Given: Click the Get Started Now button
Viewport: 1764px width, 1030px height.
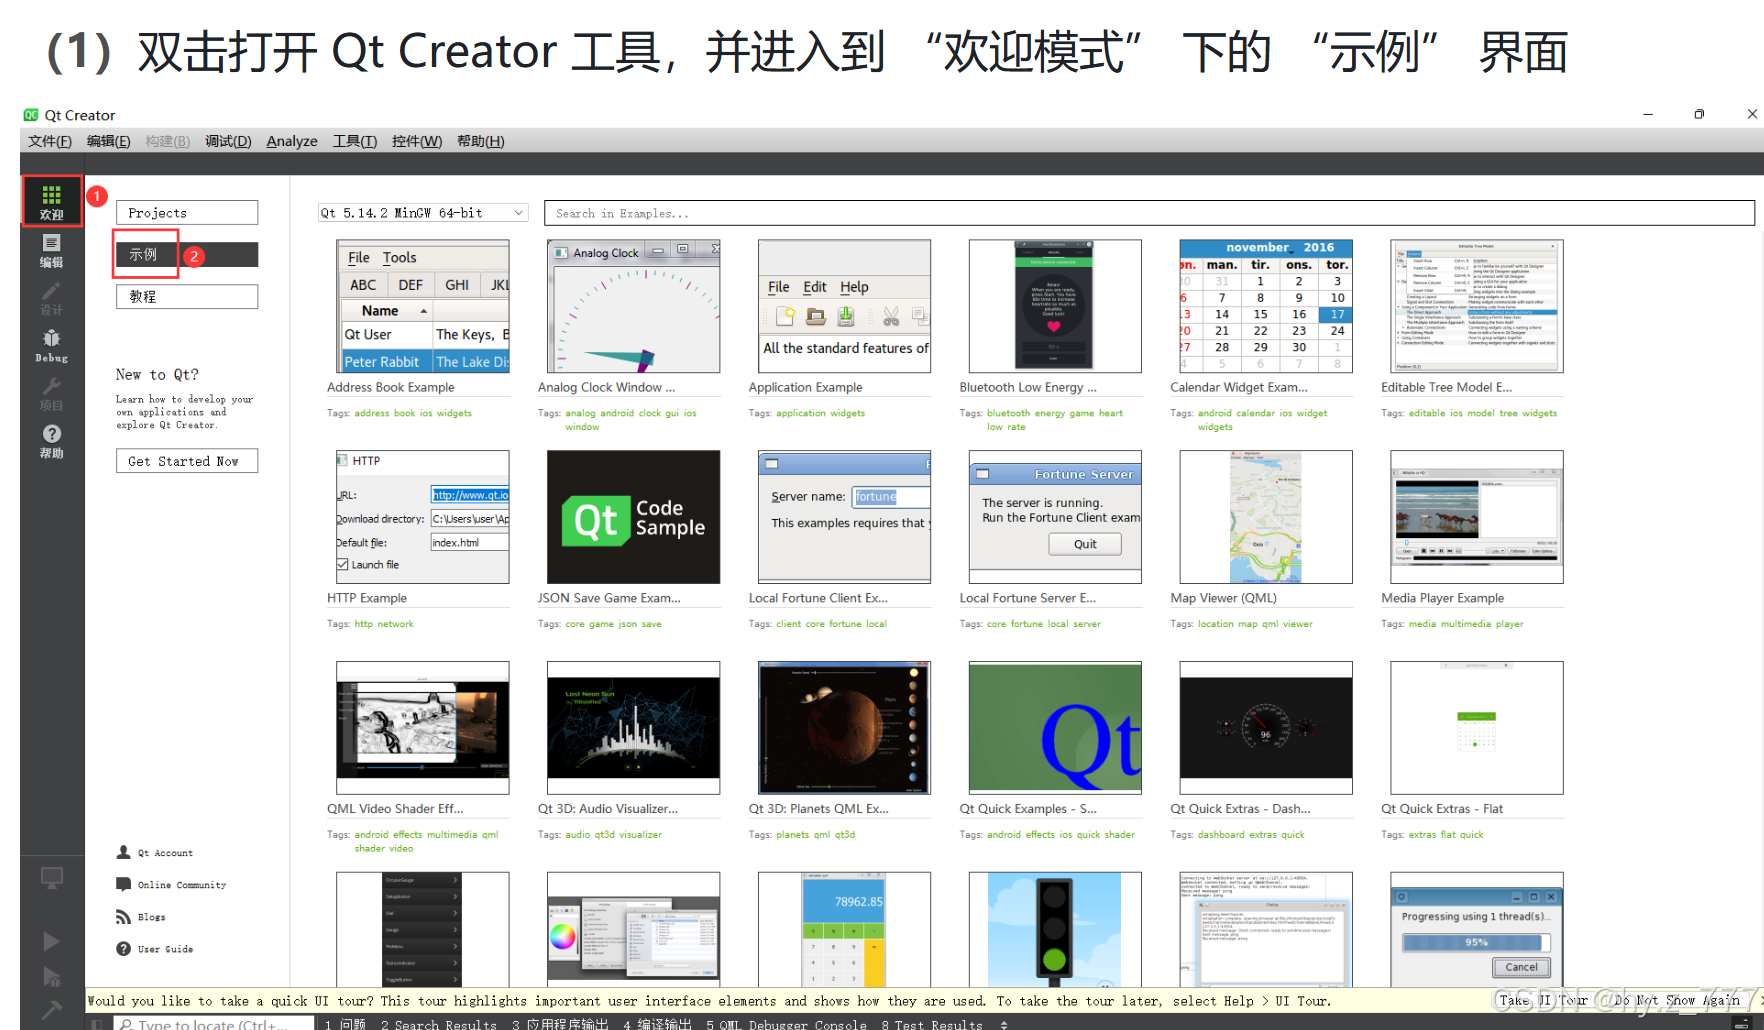Looking at the screenshot, I should point(187,461).
